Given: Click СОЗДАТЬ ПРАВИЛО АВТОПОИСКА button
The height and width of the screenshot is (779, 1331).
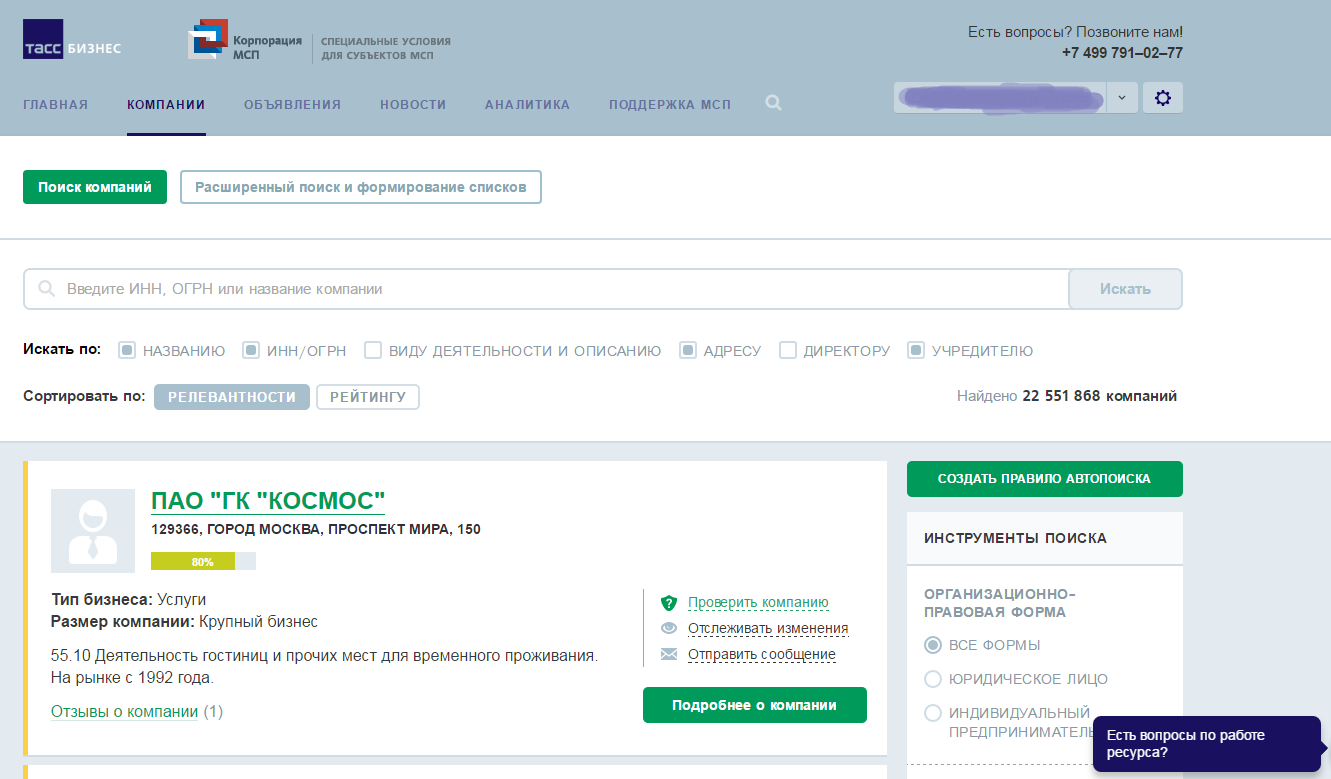Looking at the screenshot, I should coord(1044,479).
